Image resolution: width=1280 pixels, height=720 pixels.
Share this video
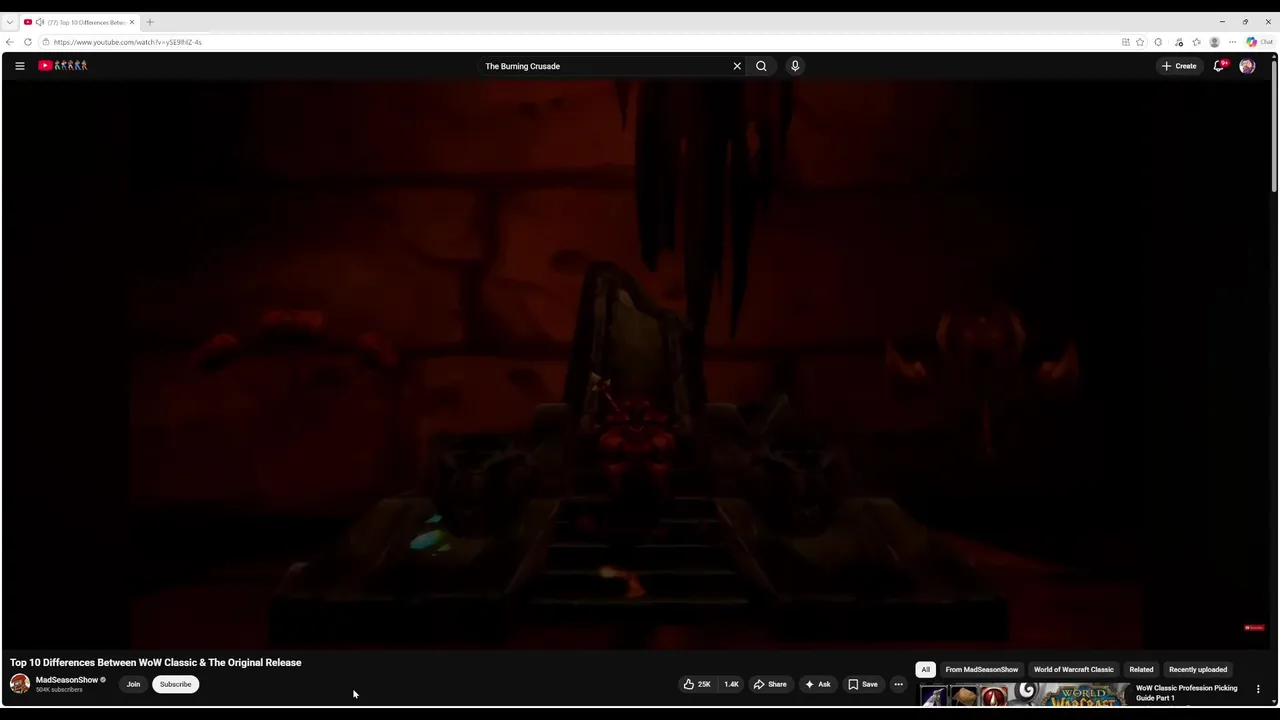point(770,684)
